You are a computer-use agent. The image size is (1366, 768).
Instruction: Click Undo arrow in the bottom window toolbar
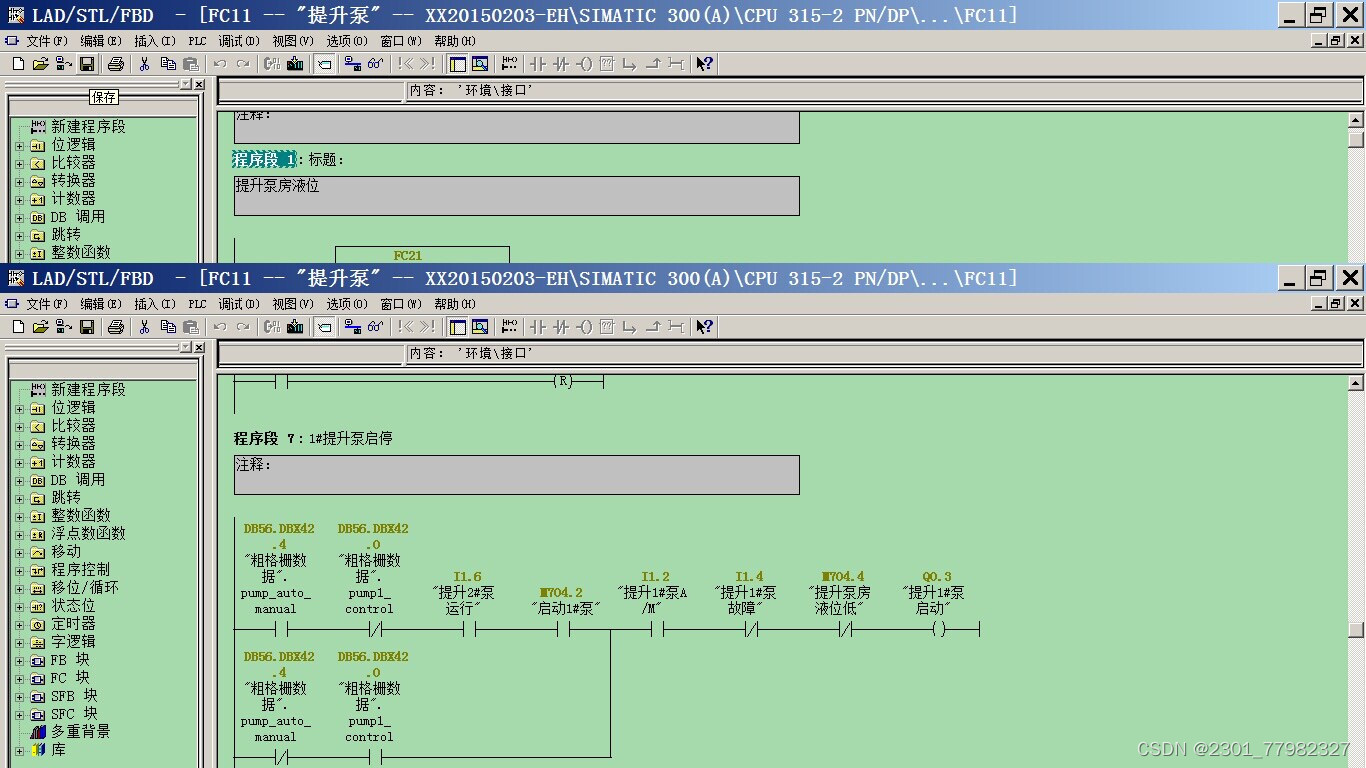(x=220, y=327)
